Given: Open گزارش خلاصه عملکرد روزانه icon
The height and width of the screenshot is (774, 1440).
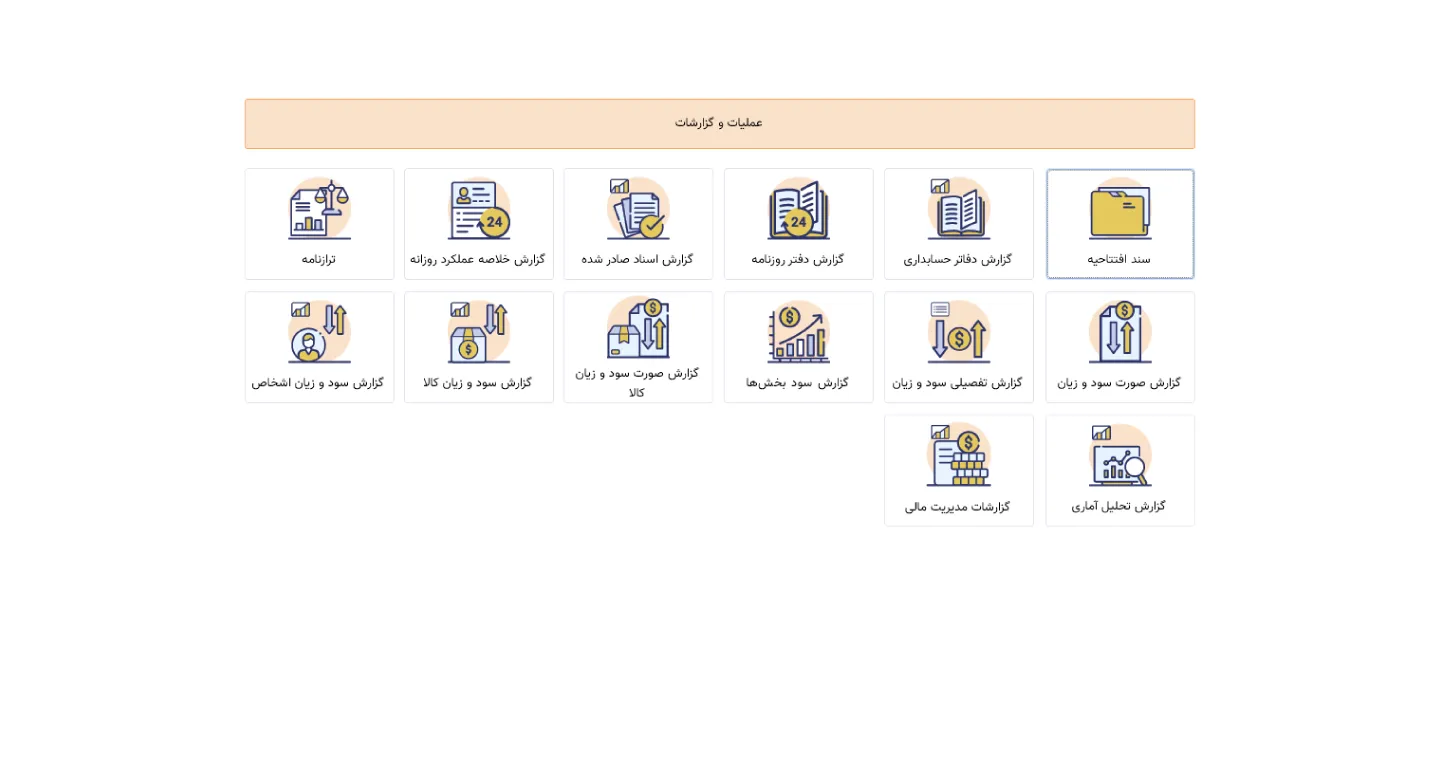Looking at the screenshot, I should click(x=479, y=210).
